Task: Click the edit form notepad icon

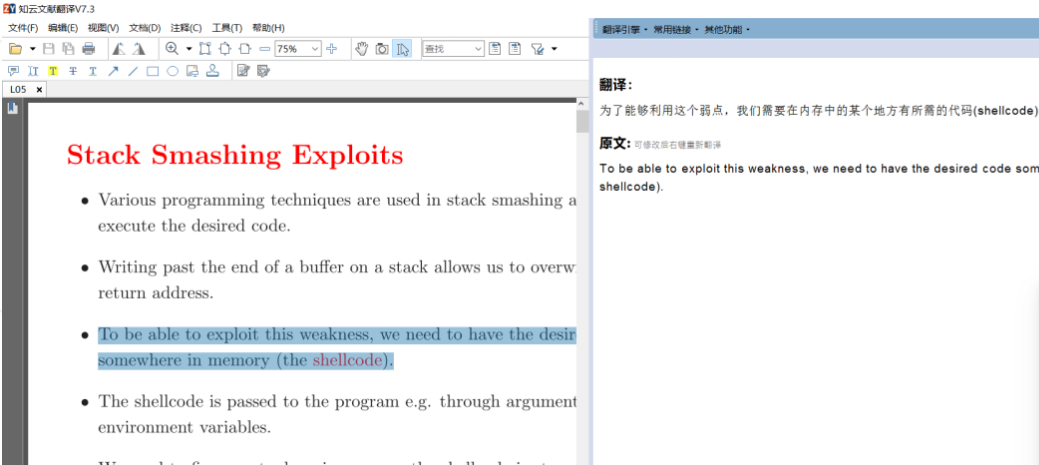Action: pos(243,71)
